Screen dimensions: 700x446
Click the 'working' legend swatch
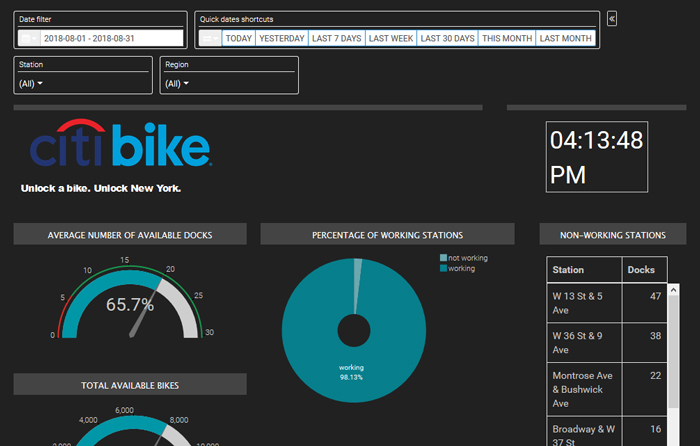point(443,268)
